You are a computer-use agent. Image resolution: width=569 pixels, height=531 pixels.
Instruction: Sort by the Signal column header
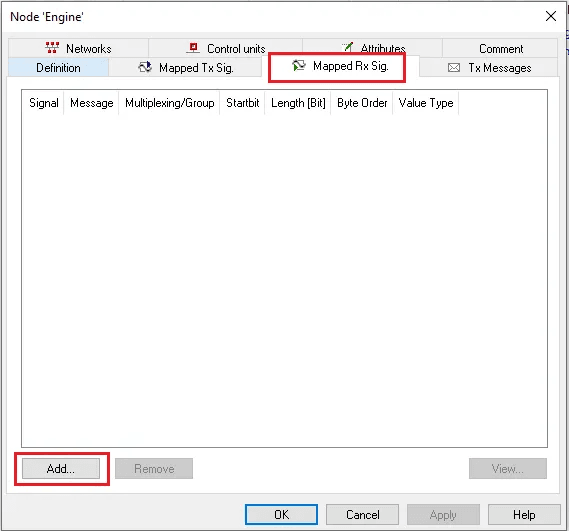[43, 103]
